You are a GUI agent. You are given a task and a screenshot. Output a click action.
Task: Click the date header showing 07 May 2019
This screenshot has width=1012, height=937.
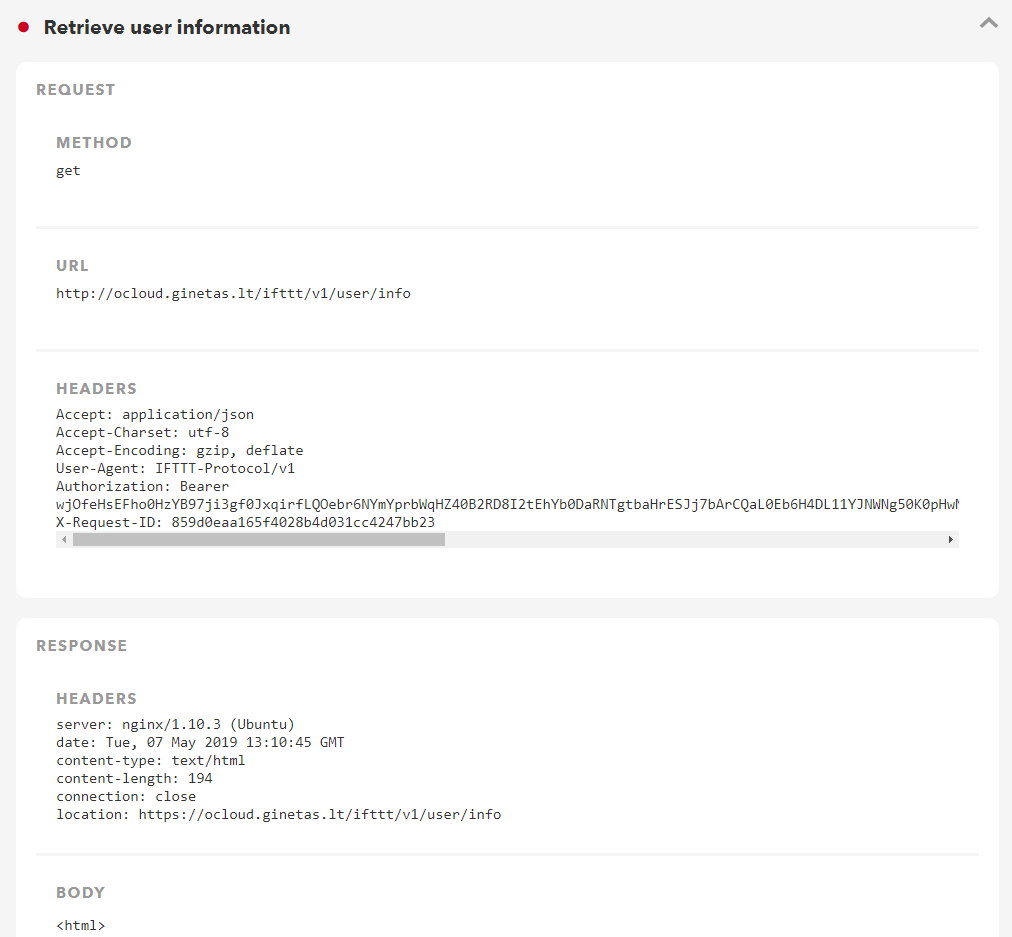tap(200, 743)
